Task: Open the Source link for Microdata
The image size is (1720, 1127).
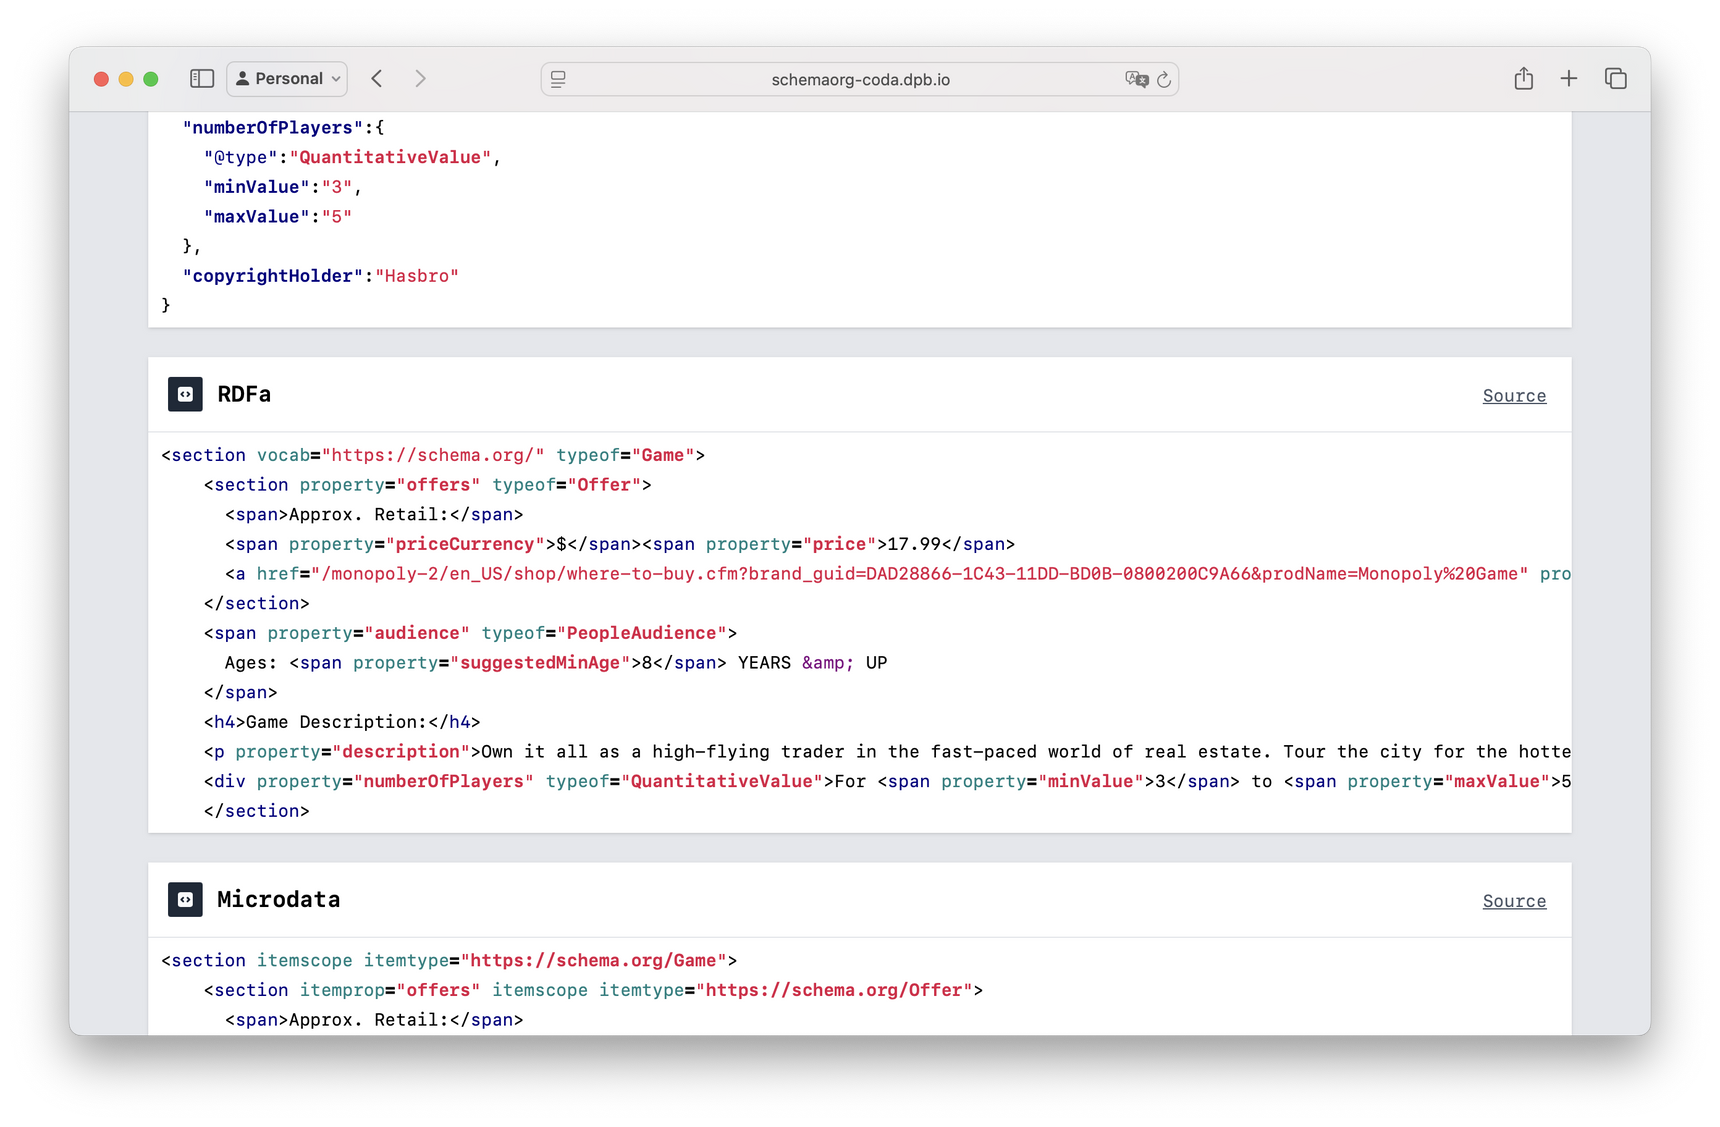Action: click(x=1513, y=901)
